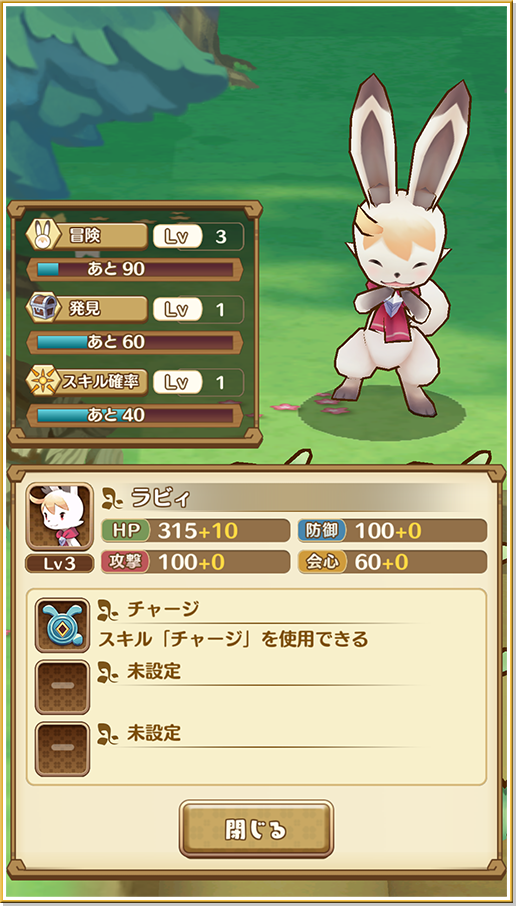Click the 会心 stat showing 60+0
The height and width of the screenshot is (906, 516).
[392, 562]
